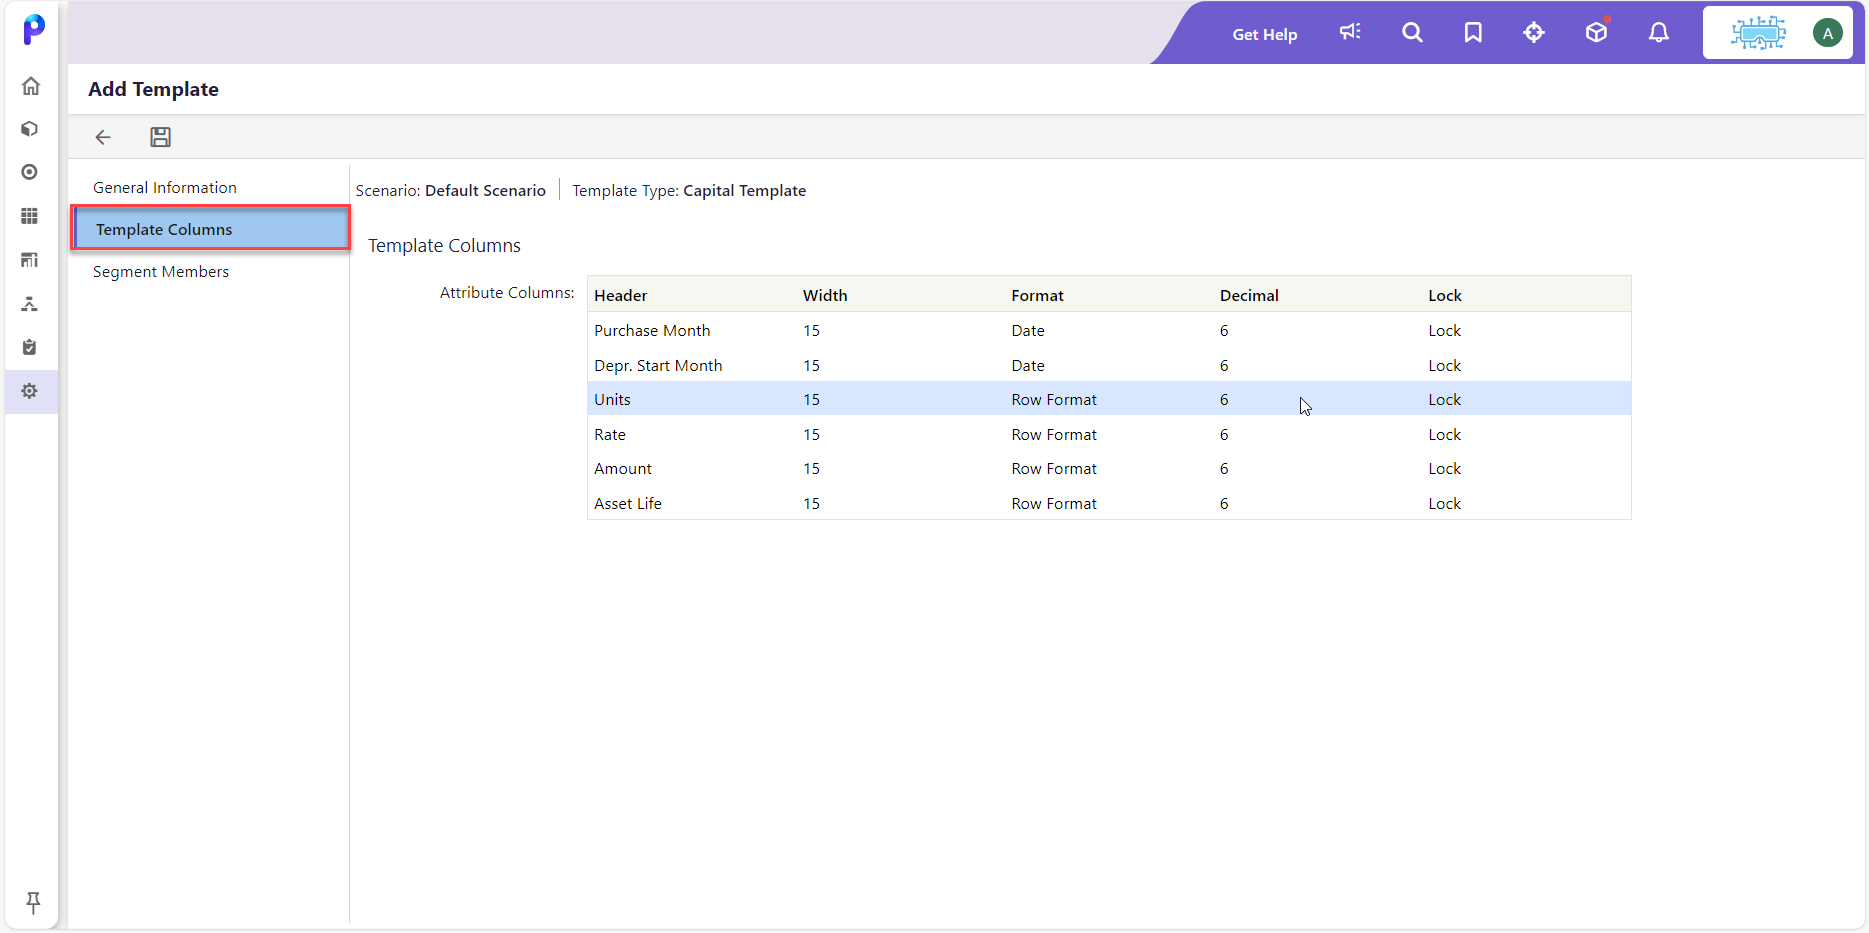Click Decimal value in the Rate row
Screen dimensions: 1869x933
point(1224,434)
